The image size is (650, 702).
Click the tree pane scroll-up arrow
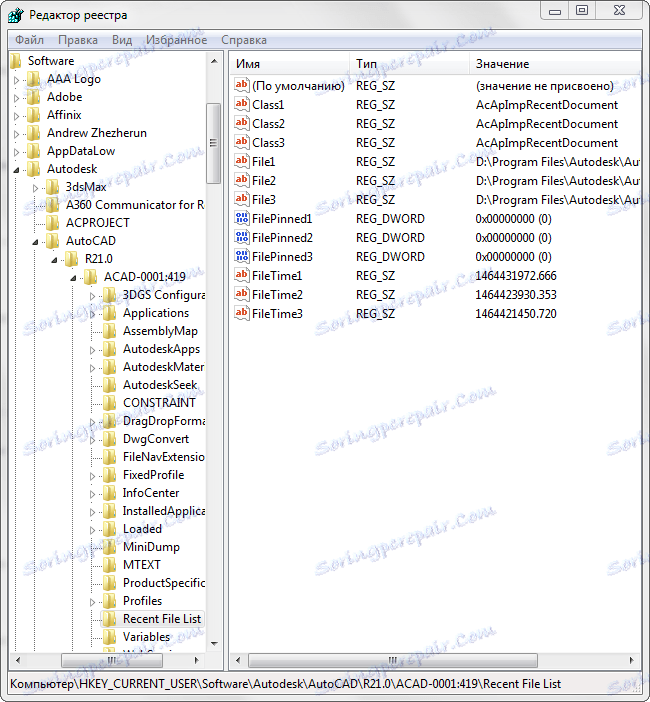point(214,61)
